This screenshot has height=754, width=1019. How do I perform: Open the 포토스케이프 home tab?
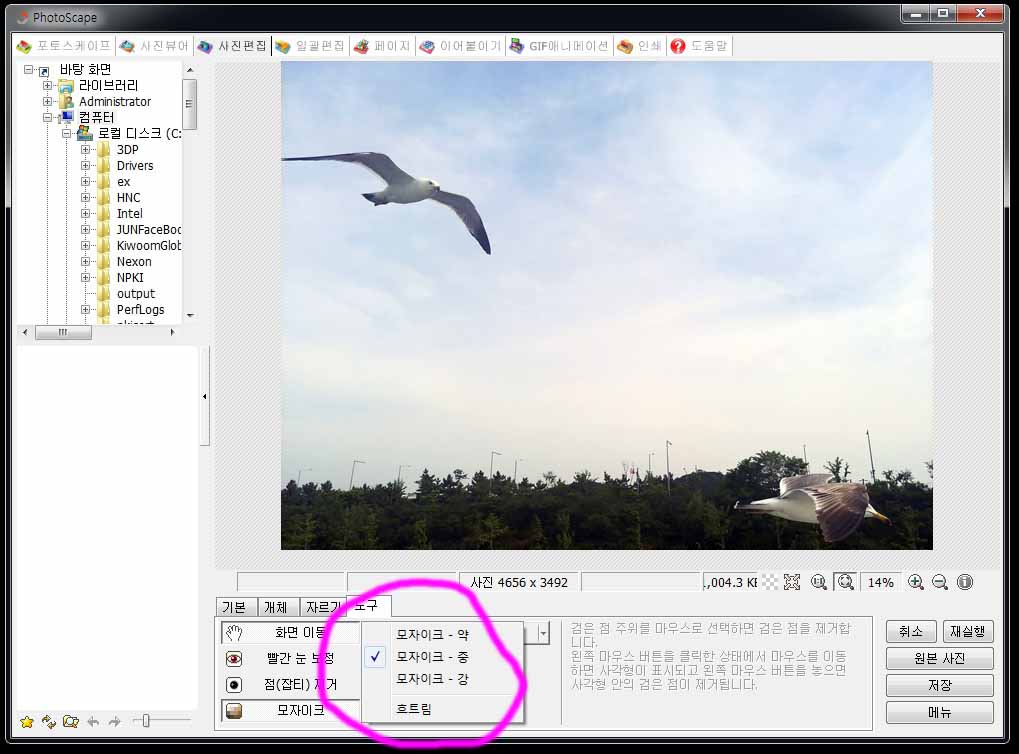point(64,46)
